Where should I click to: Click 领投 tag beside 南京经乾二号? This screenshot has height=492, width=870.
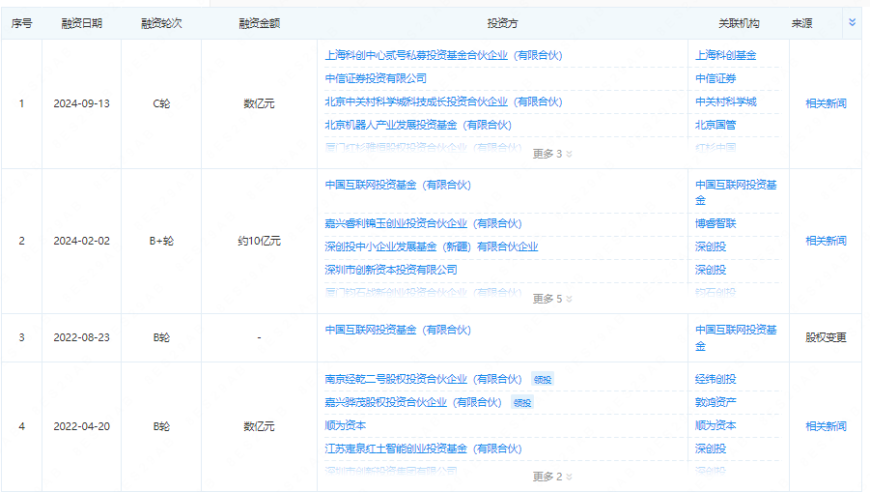(542, 379)
